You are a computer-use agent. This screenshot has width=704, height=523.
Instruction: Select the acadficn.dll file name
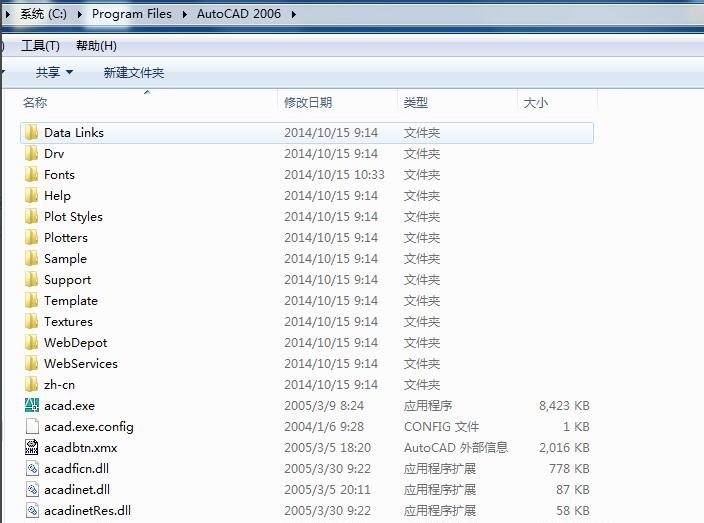(x=77, y=469)
